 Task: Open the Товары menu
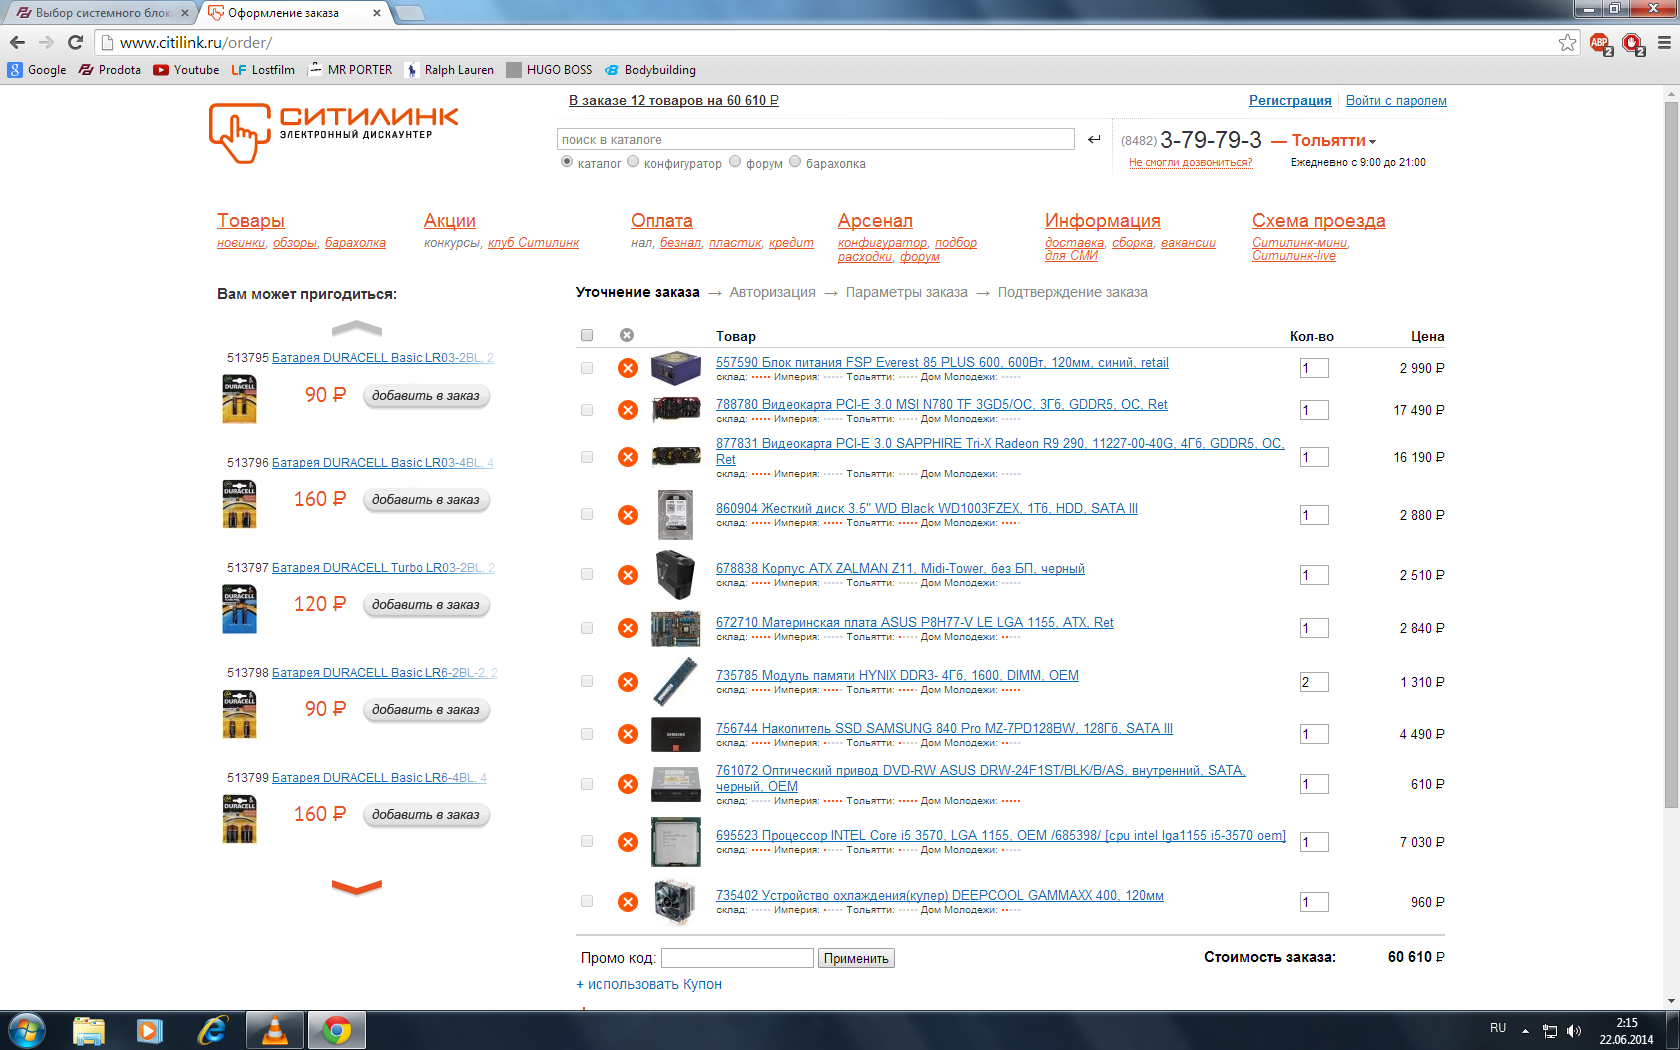[x=251, y=221]
